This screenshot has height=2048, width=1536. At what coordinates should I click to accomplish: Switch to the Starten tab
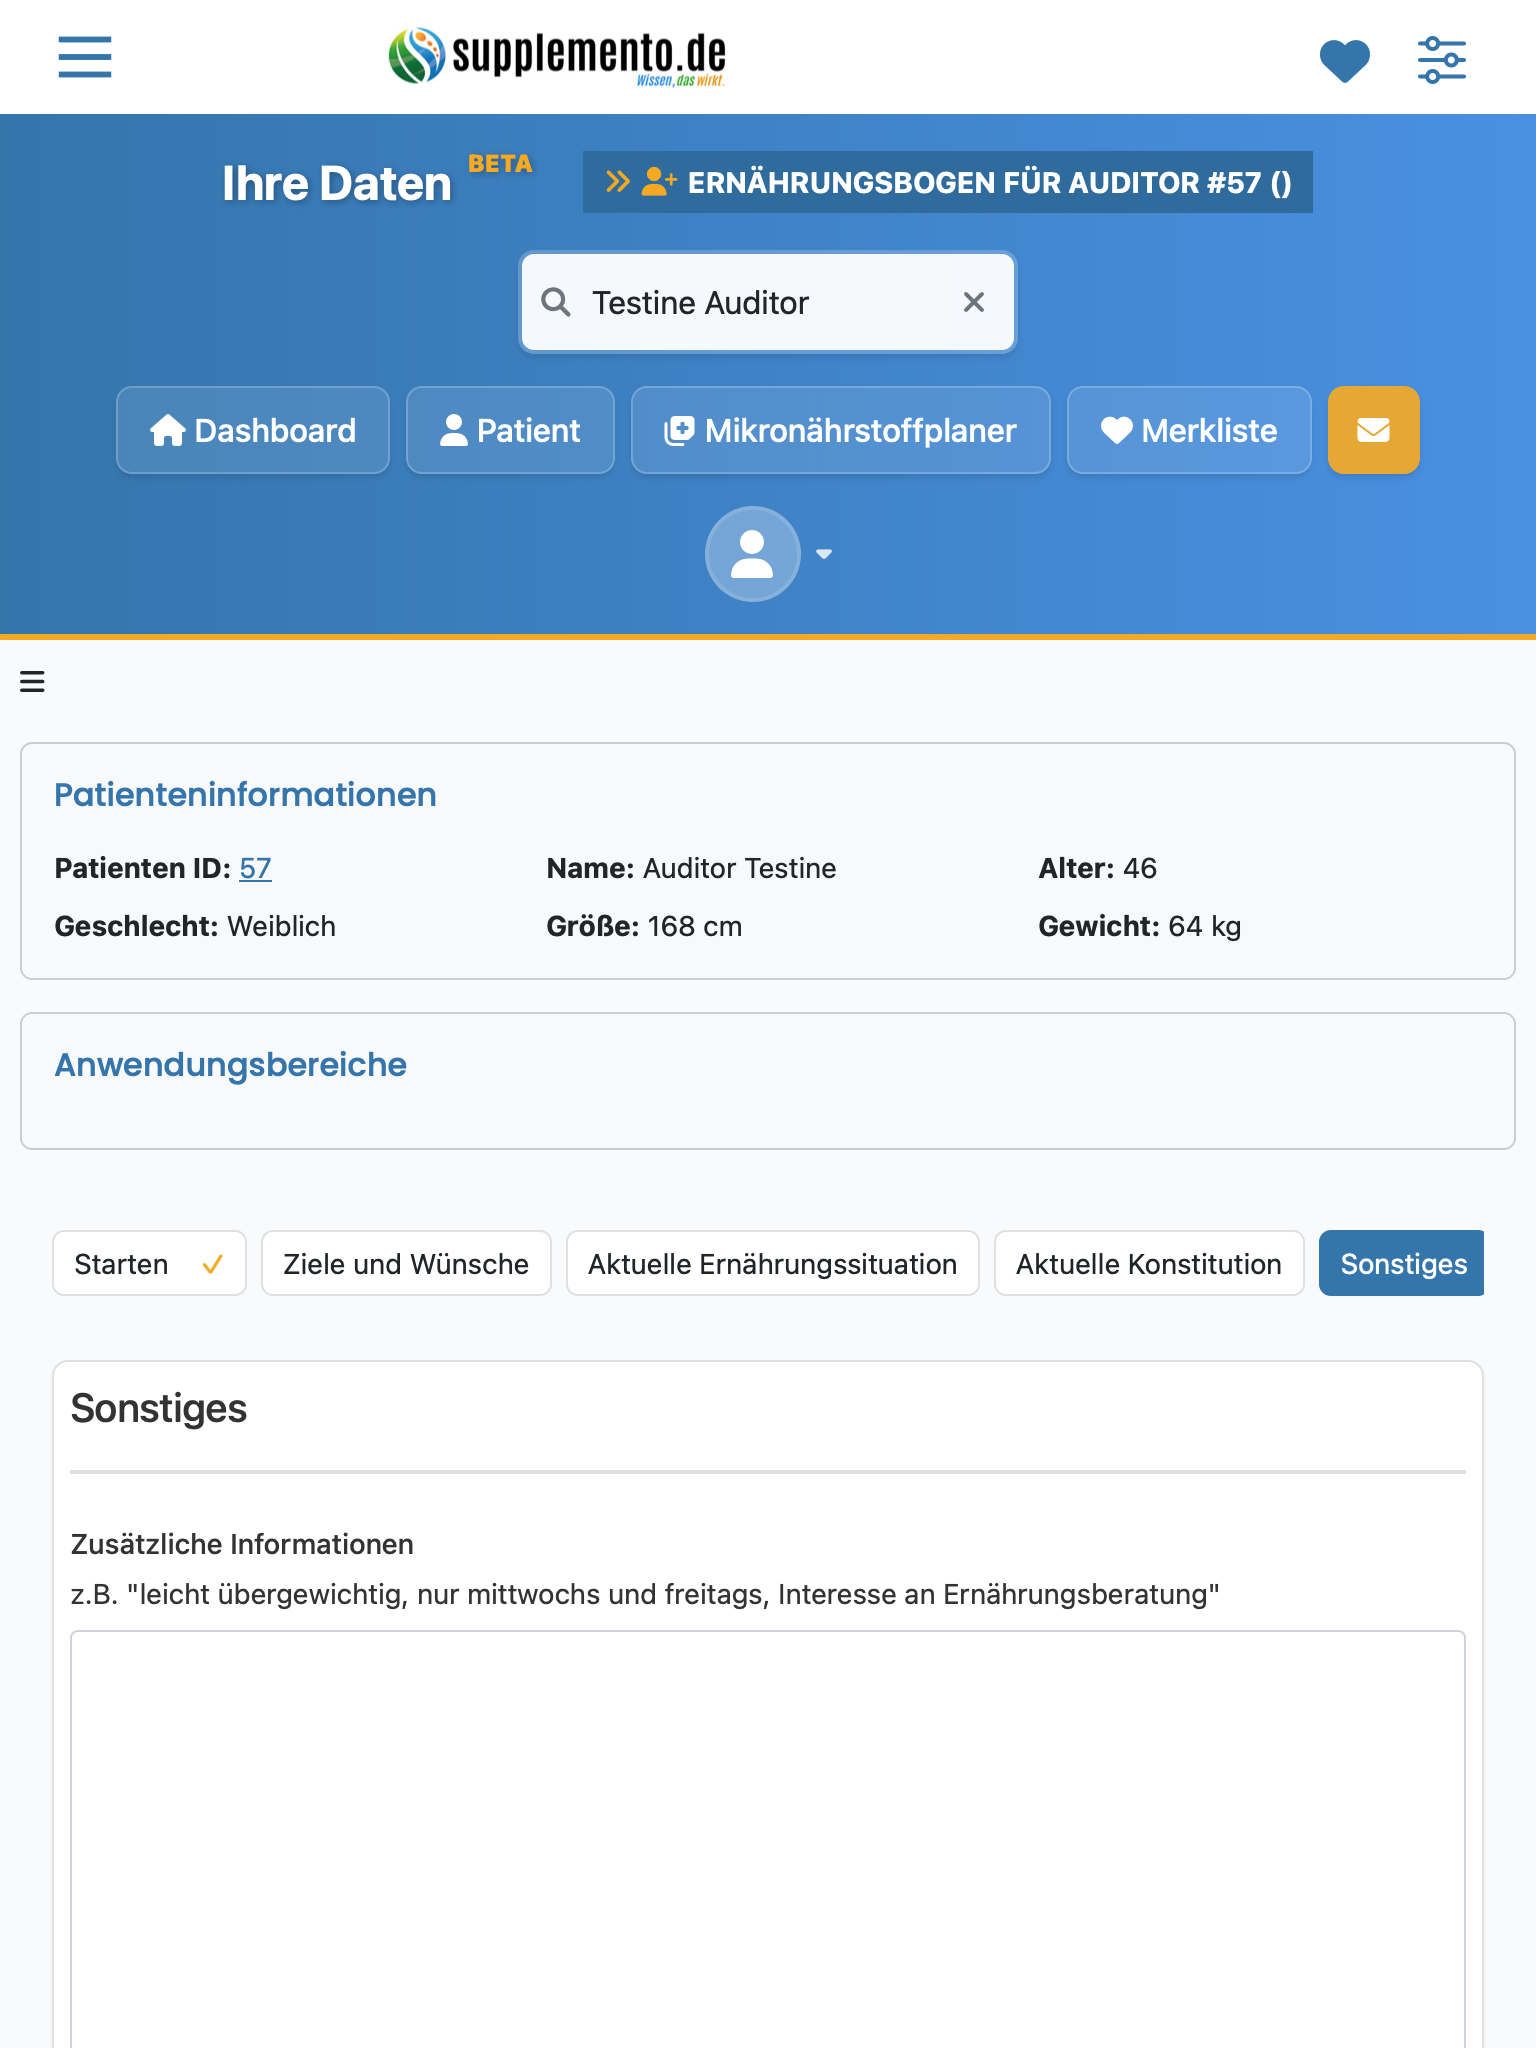tap(149, 1263)
